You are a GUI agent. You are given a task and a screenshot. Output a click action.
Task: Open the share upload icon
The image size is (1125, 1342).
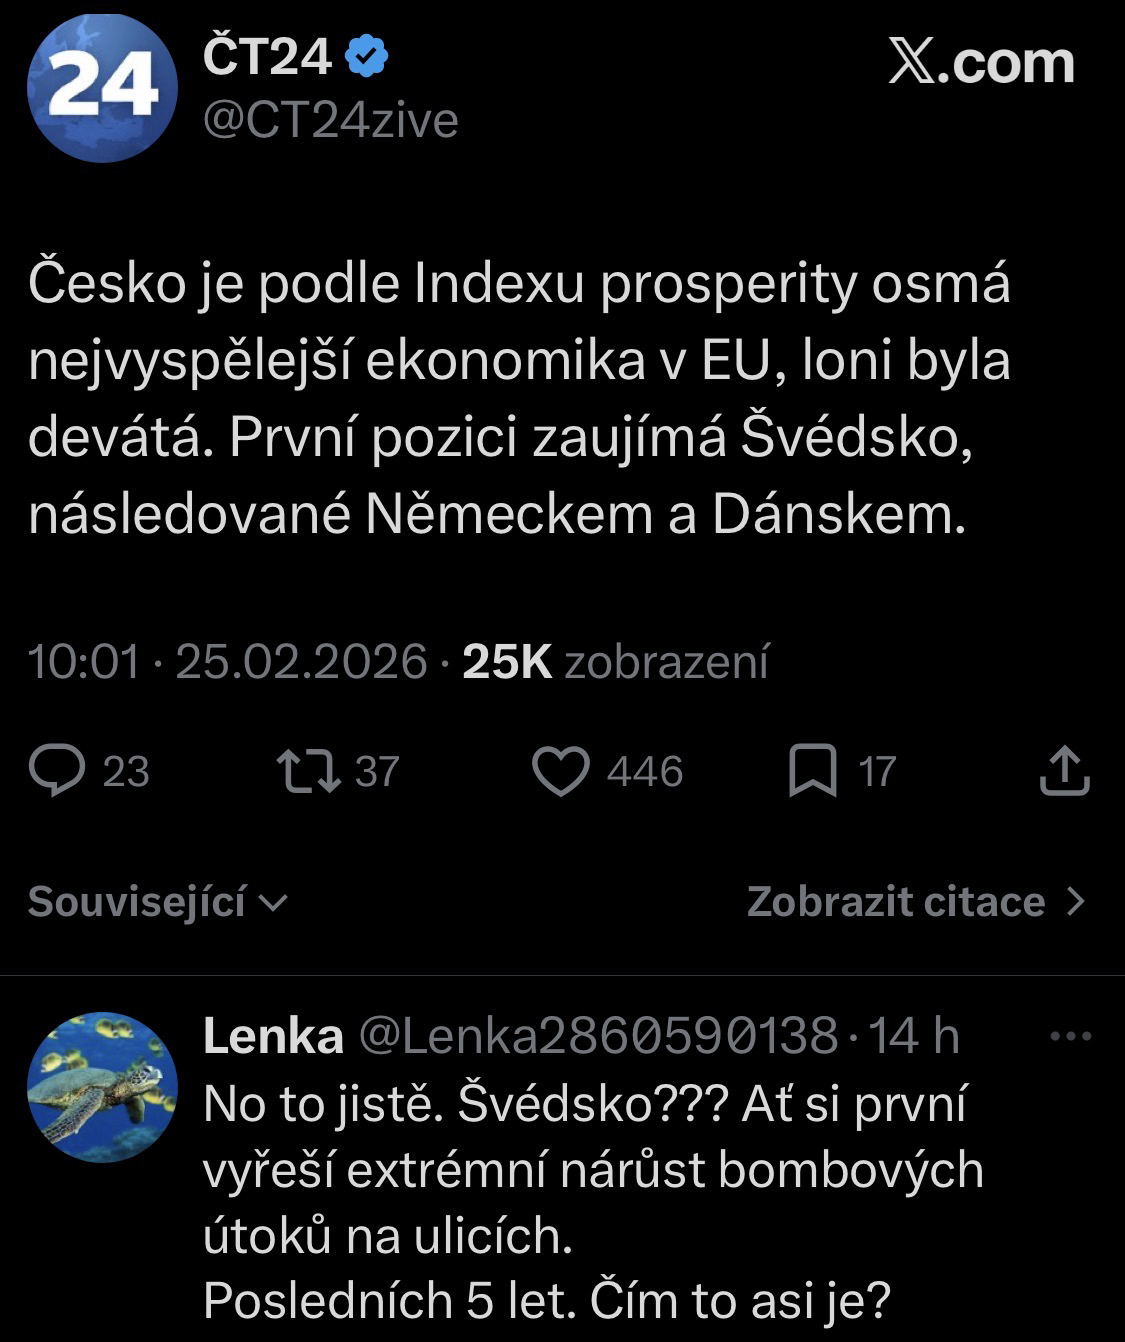(x=1064, y=772)
